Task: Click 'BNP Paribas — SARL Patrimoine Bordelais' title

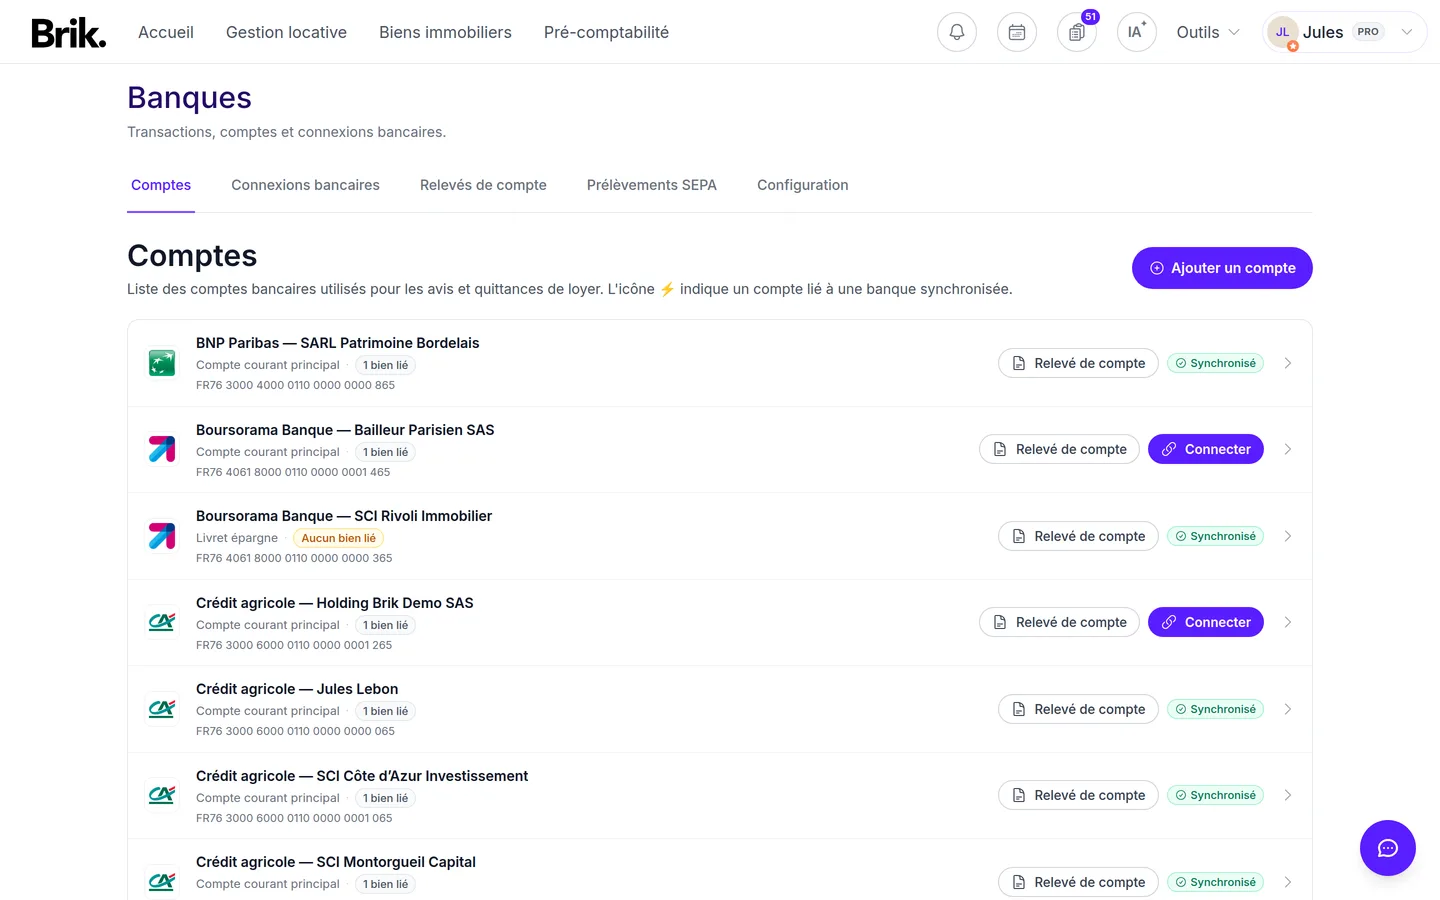Action: pyautogui.click(x=337, y=343)
